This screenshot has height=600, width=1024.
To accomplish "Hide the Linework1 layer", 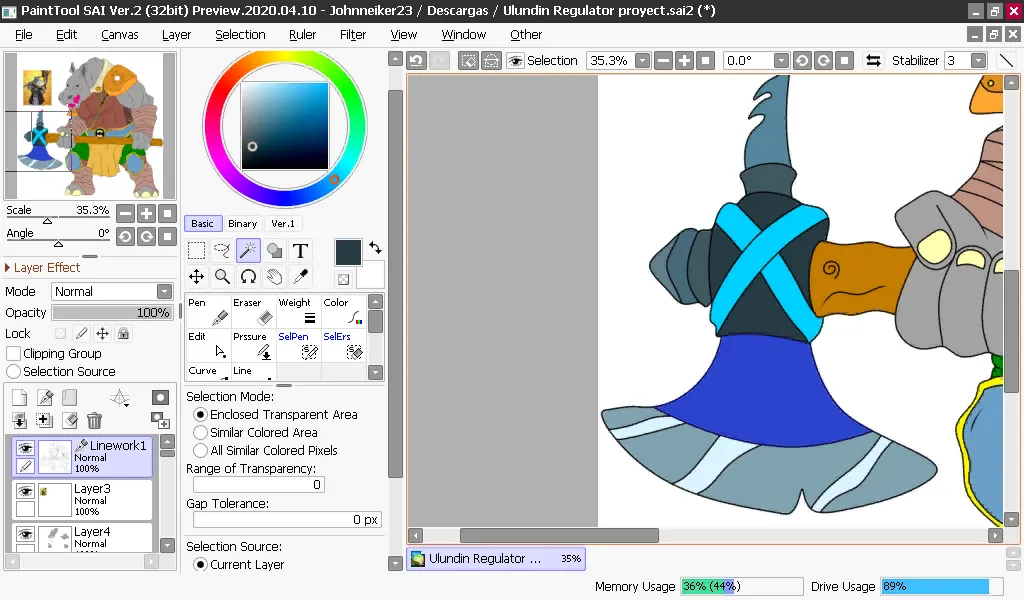I will pos(25,447).
